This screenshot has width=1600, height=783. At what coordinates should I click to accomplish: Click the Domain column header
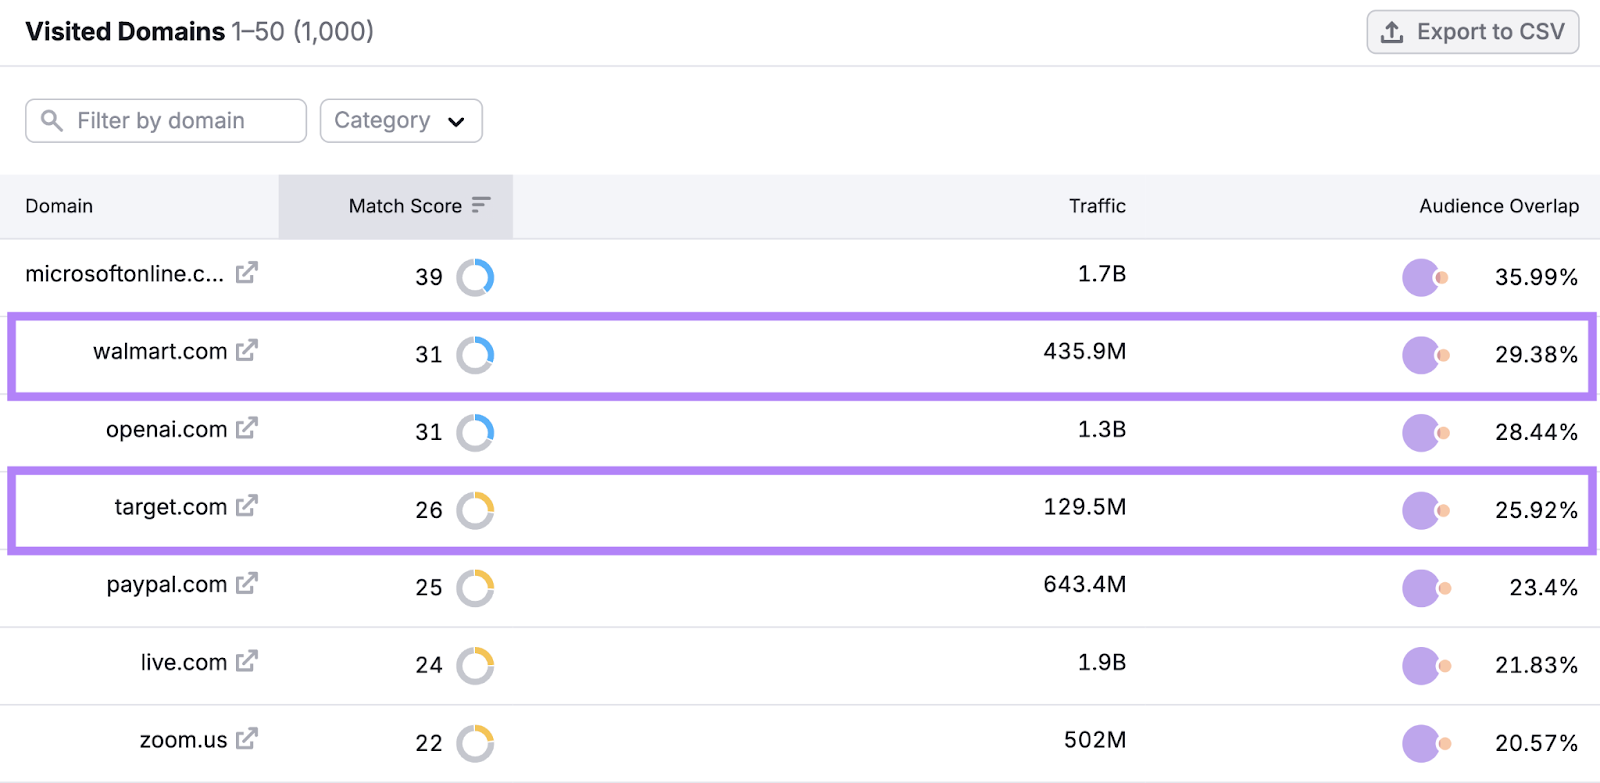click(59, 206)
